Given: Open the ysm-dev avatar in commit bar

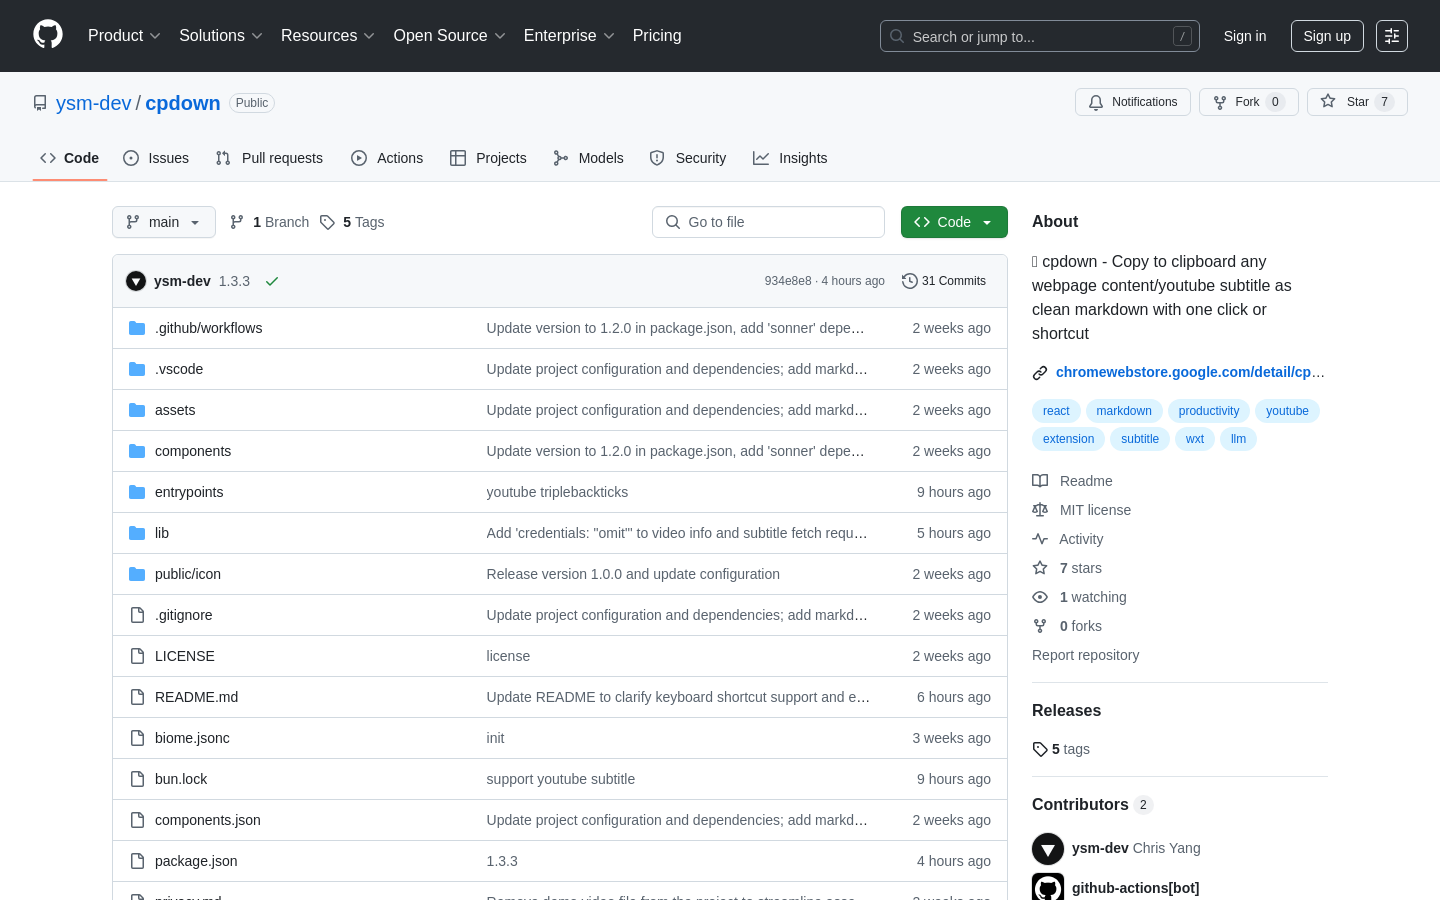Looking at the screenshot, I should pyautogui.click(x=136, y=281).
